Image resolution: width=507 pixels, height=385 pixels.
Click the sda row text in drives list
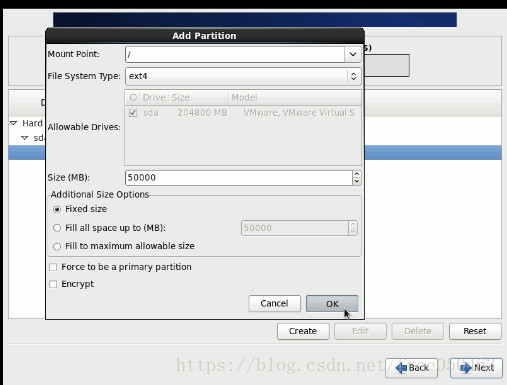[151, 113]
